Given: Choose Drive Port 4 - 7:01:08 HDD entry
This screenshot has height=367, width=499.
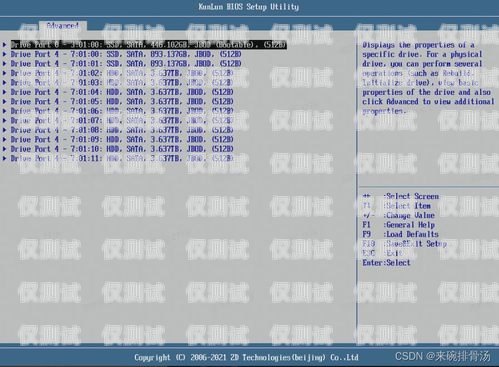Looking at the screenshot, I should coord(122,130).
